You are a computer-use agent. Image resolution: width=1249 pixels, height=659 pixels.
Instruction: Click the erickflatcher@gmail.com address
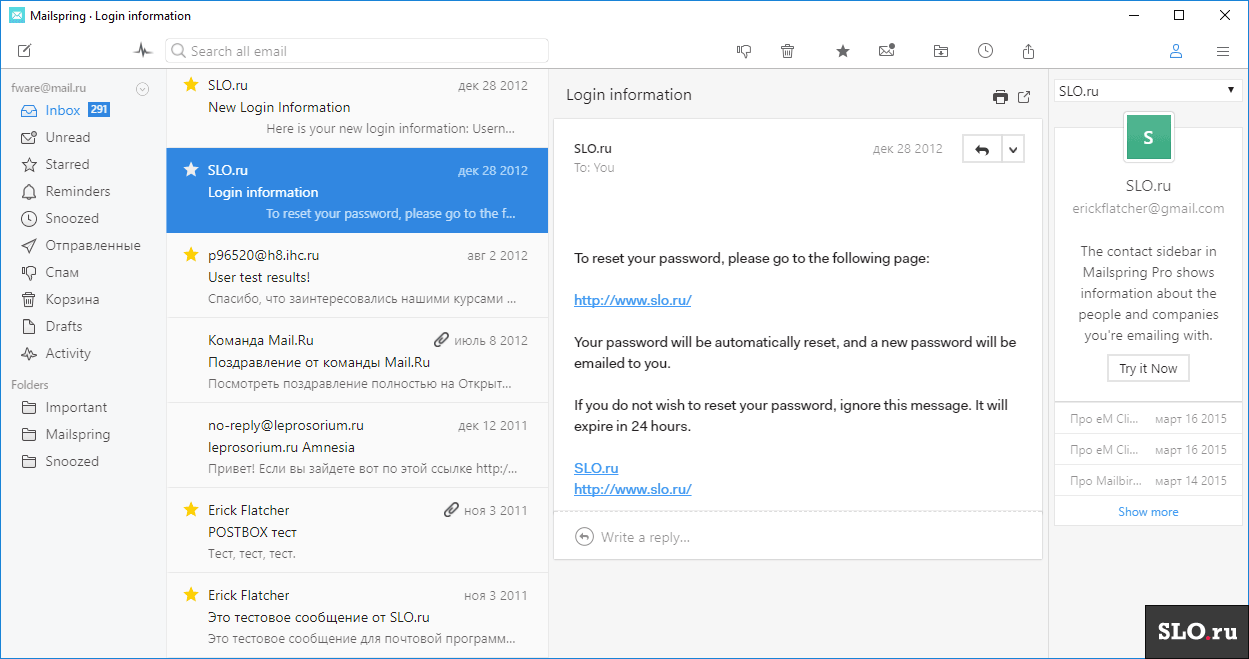pos(1148,208)
